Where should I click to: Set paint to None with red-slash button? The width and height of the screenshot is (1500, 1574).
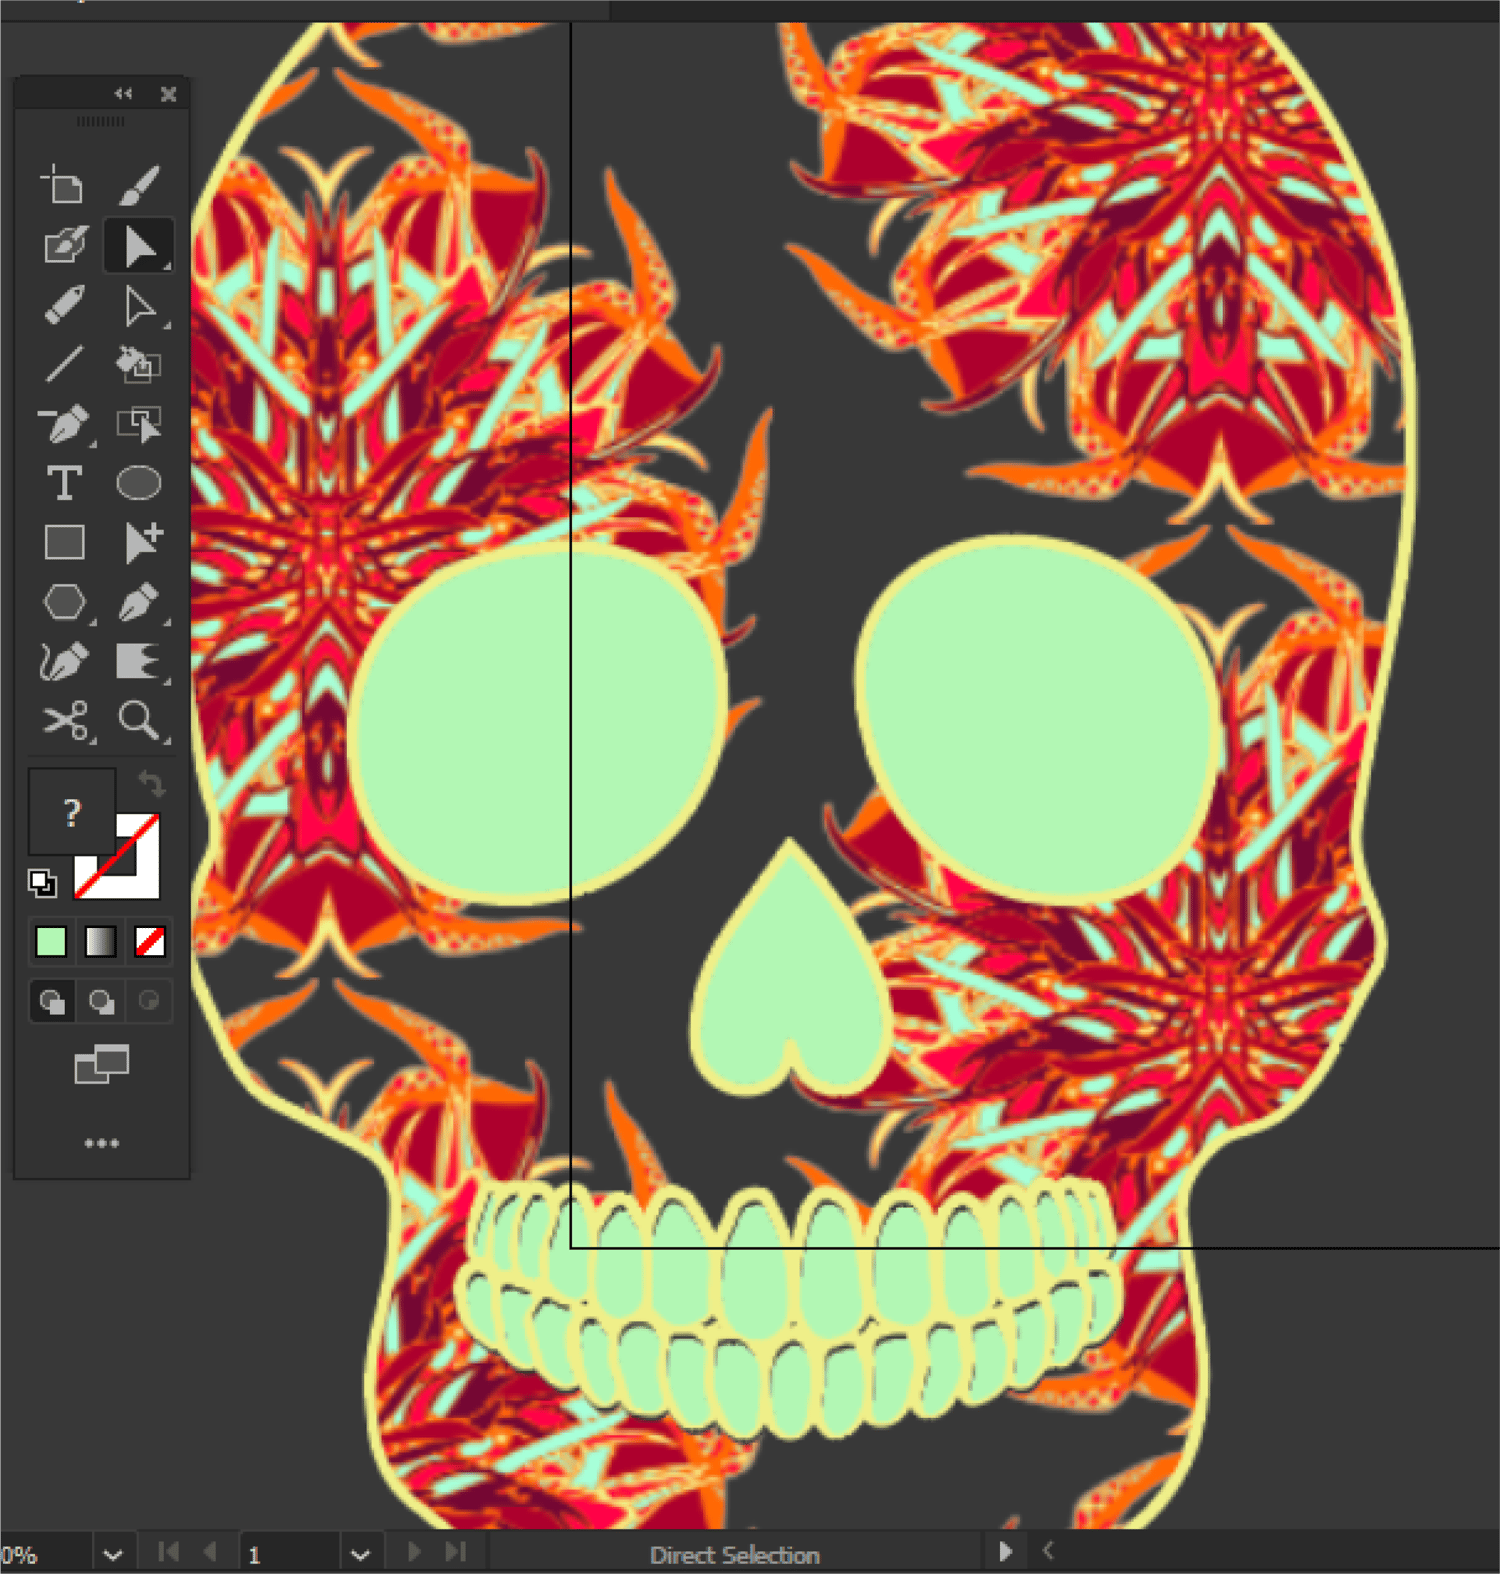tap(149, 941)
